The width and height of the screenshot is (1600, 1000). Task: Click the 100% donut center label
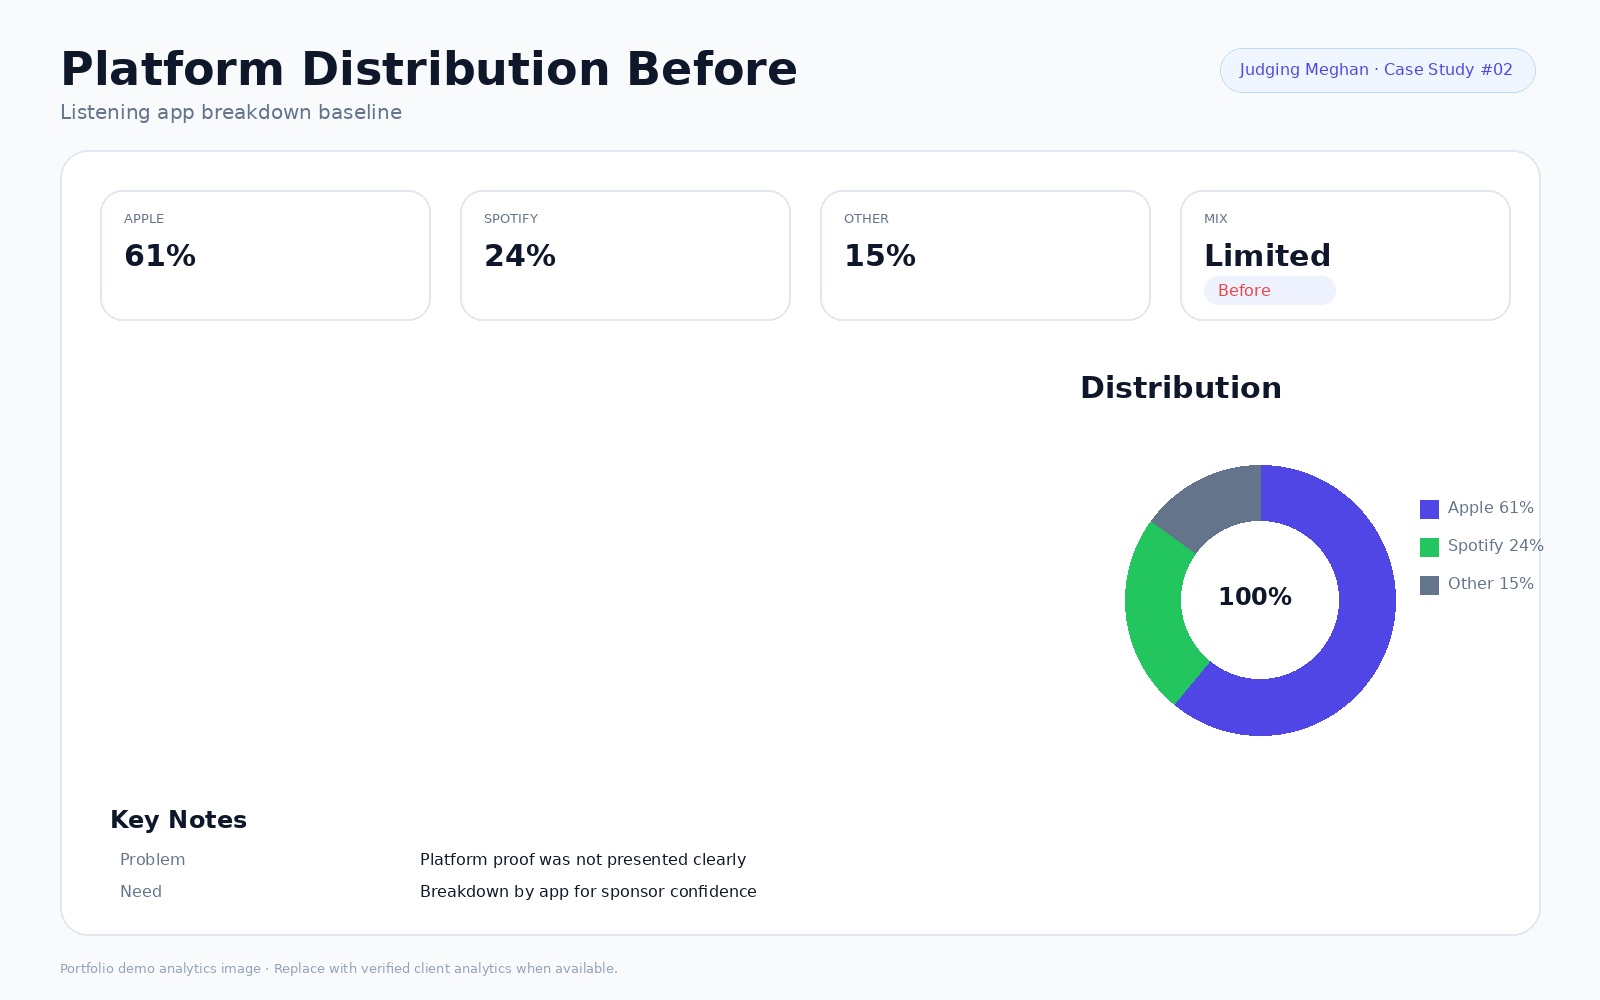tap(1255, 597)
